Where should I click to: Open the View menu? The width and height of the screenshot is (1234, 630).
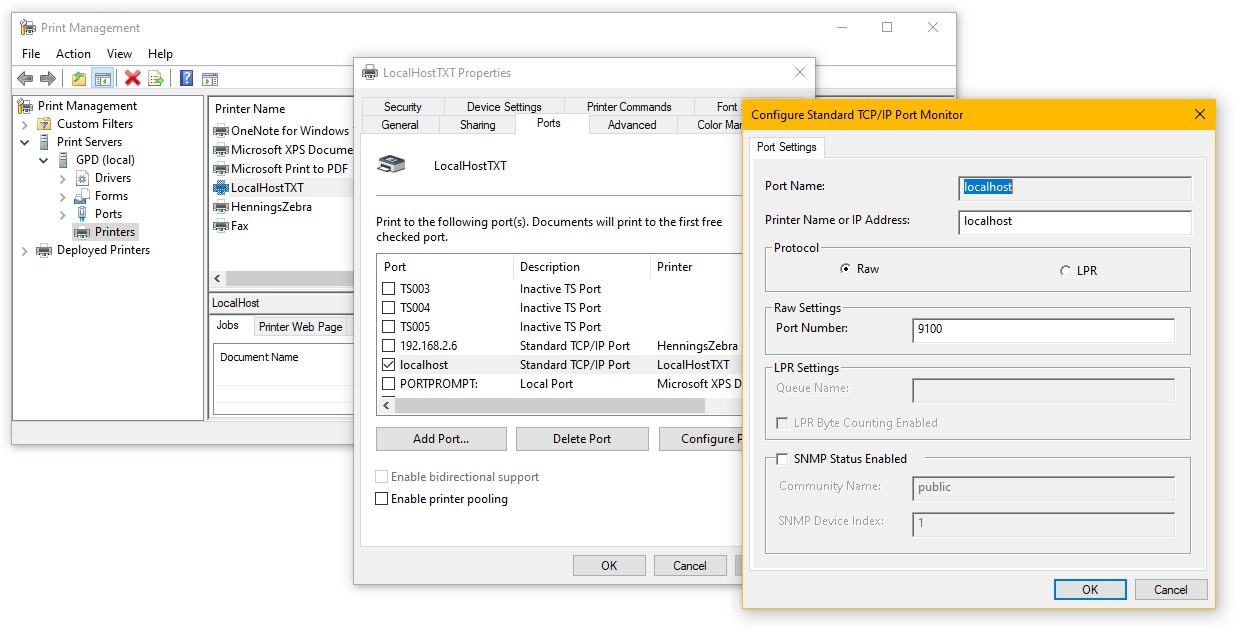click(x=119, y=54)
